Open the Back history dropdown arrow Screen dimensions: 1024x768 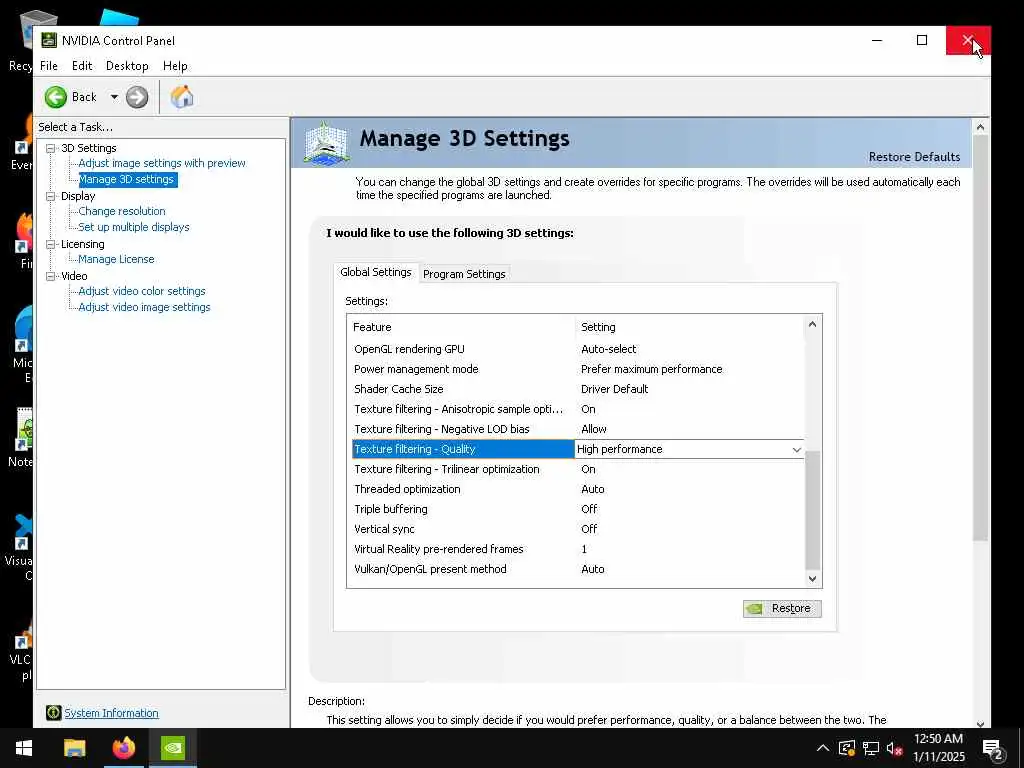pyautogui.click(x=114, y=97)
